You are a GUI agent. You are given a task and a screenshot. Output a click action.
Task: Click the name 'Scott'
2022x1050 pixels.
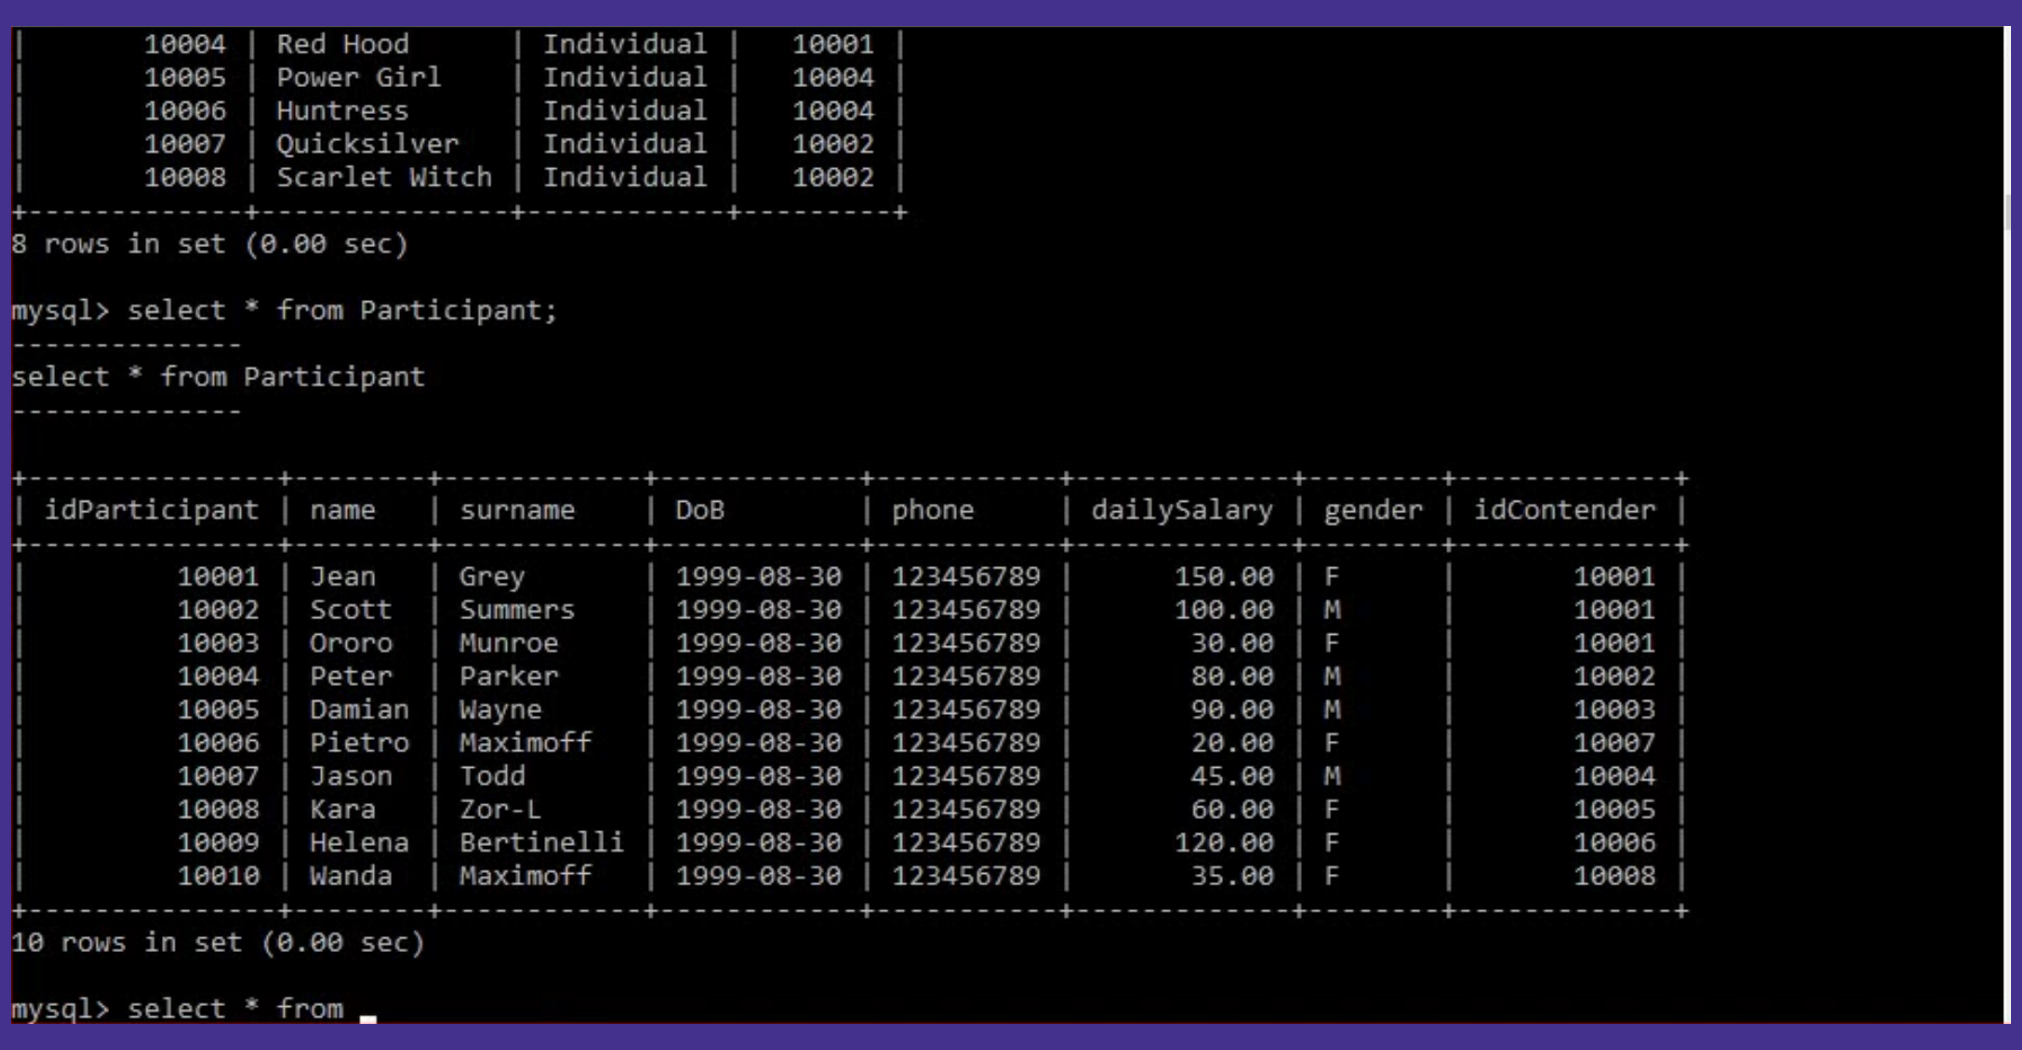(x=351, y=609)
